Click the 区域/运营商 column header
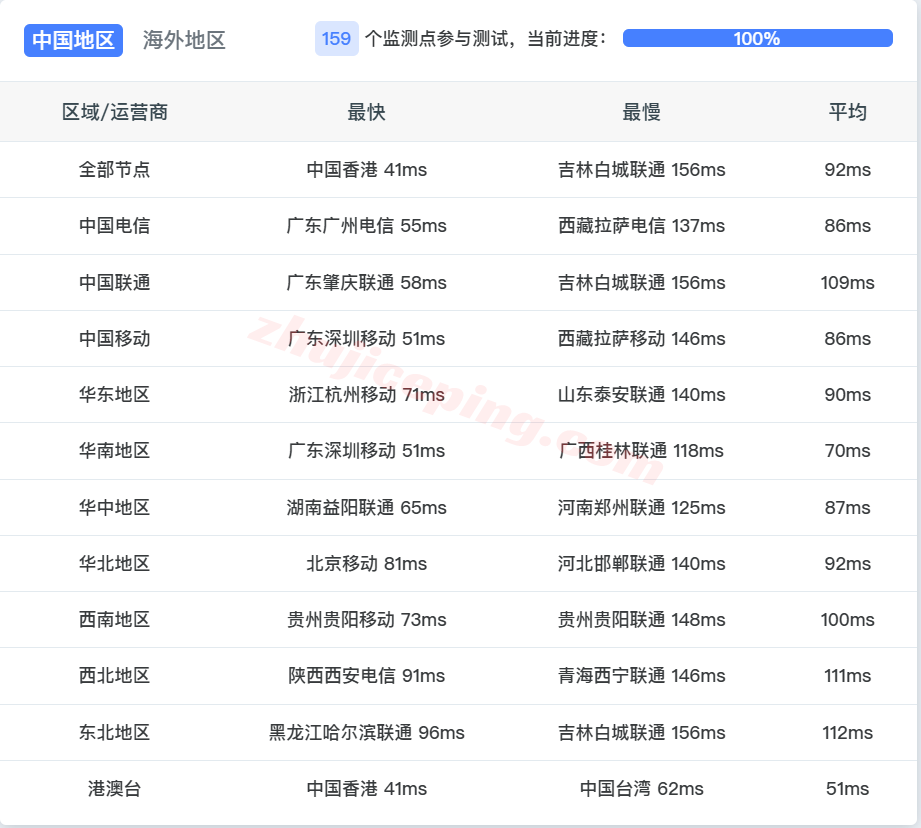921x828 pixels. (x=117, y=112)
